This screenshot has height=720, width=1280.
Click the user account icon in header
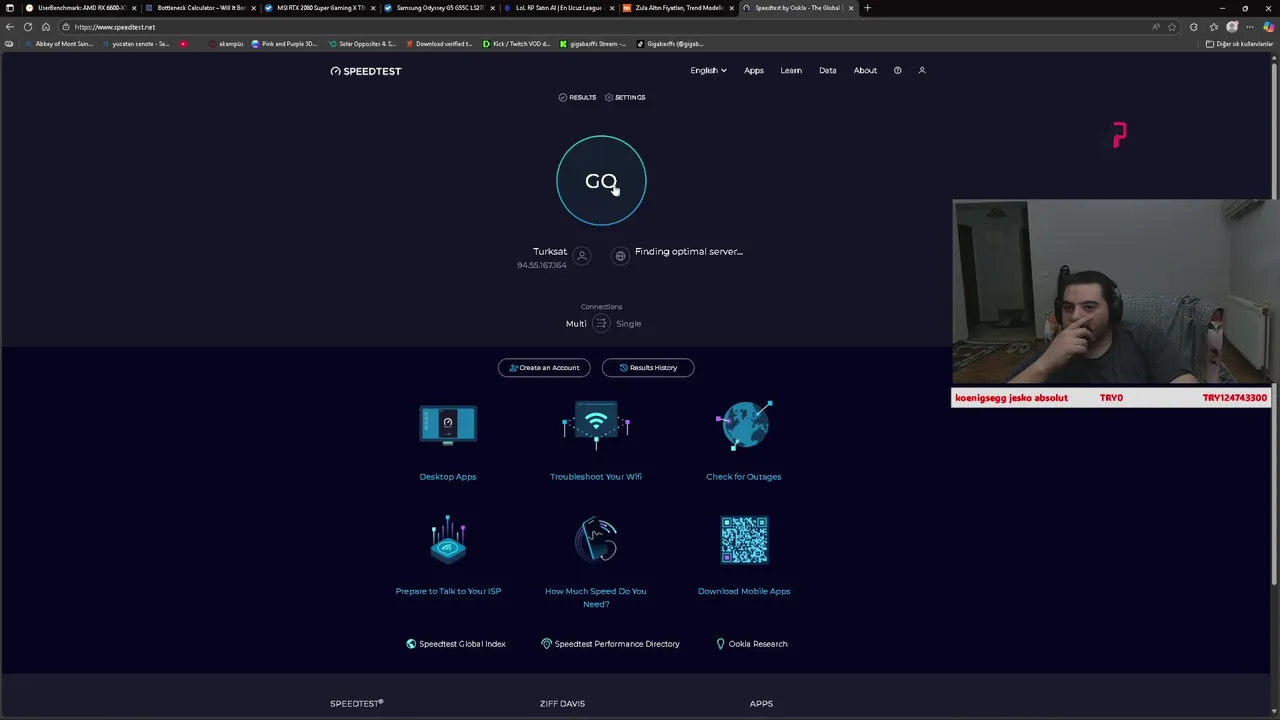(x=922, y=71)
